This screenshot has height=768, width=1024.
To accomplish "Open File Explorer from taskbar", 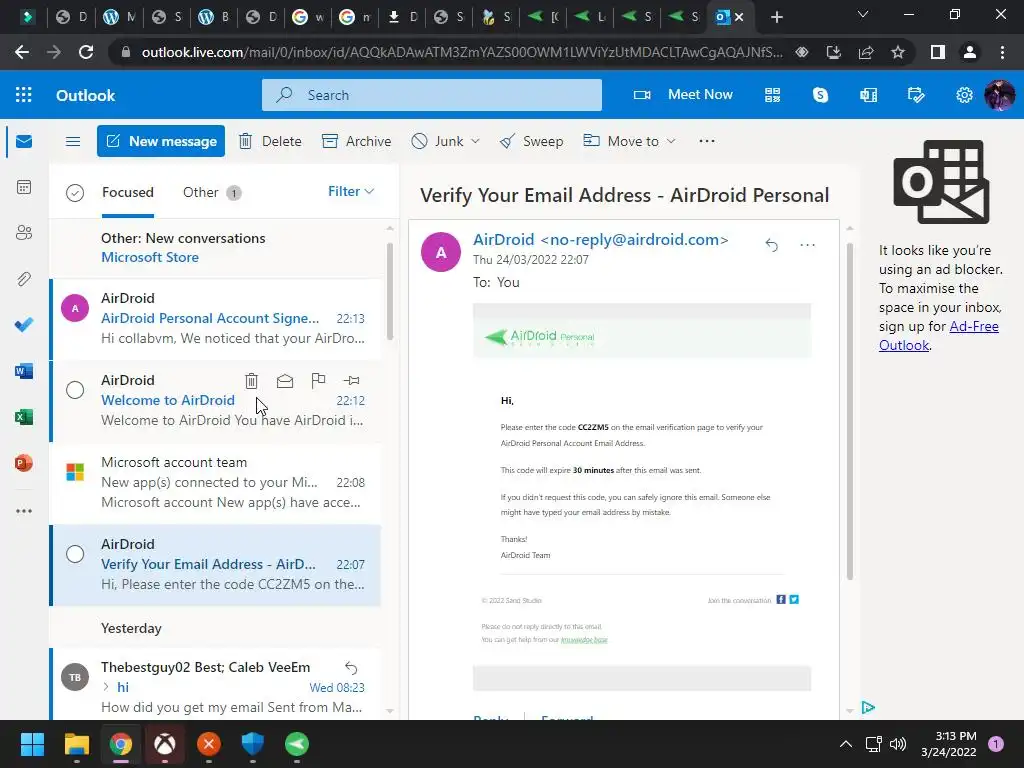I will tap(76, 744).
